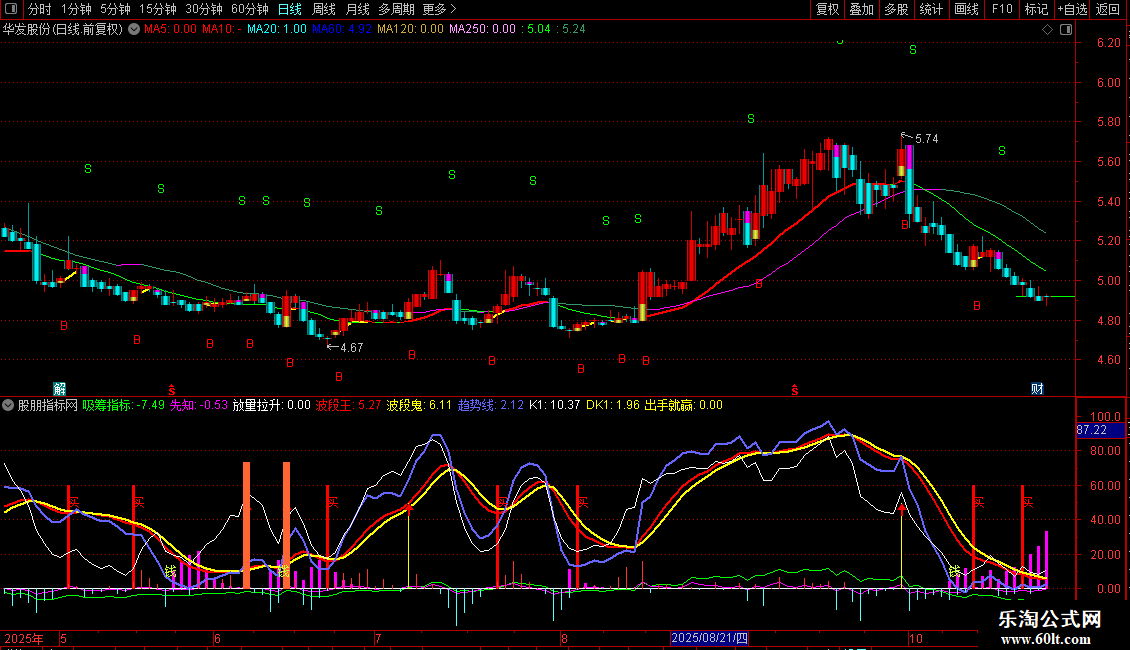The width and height of the screenshot is (1130, 650).
Task: Click the 出手就赢: 0.00 value
Action: (x=683, y=405)
